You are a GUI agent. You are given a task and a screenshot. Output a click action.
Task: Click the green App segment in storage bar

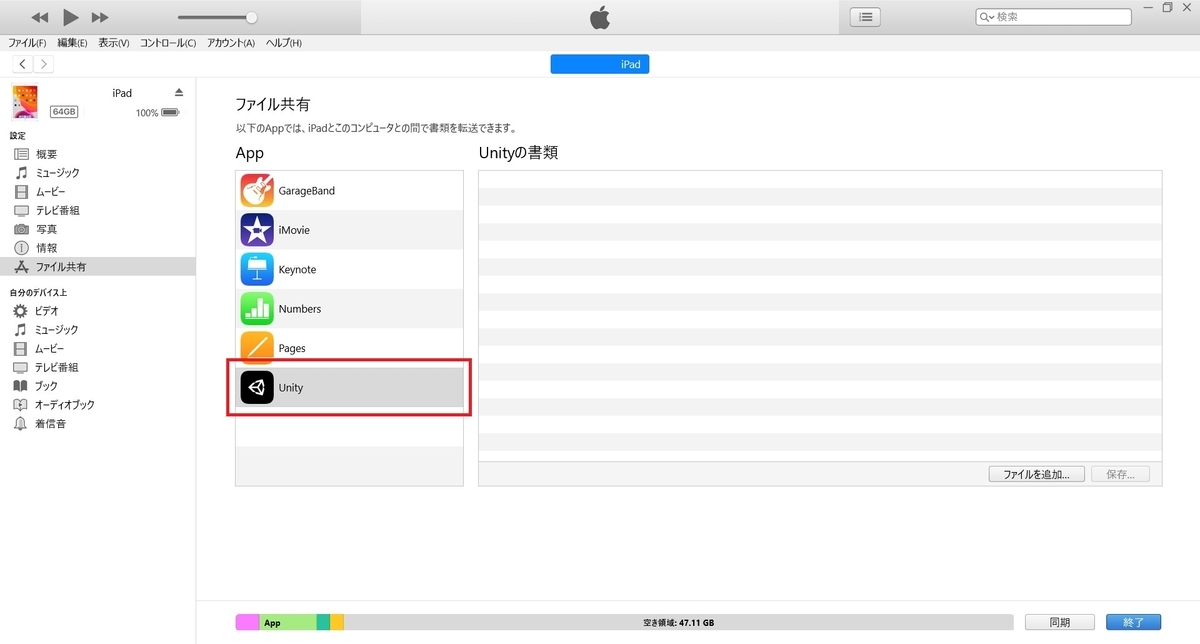click(288, 622)
